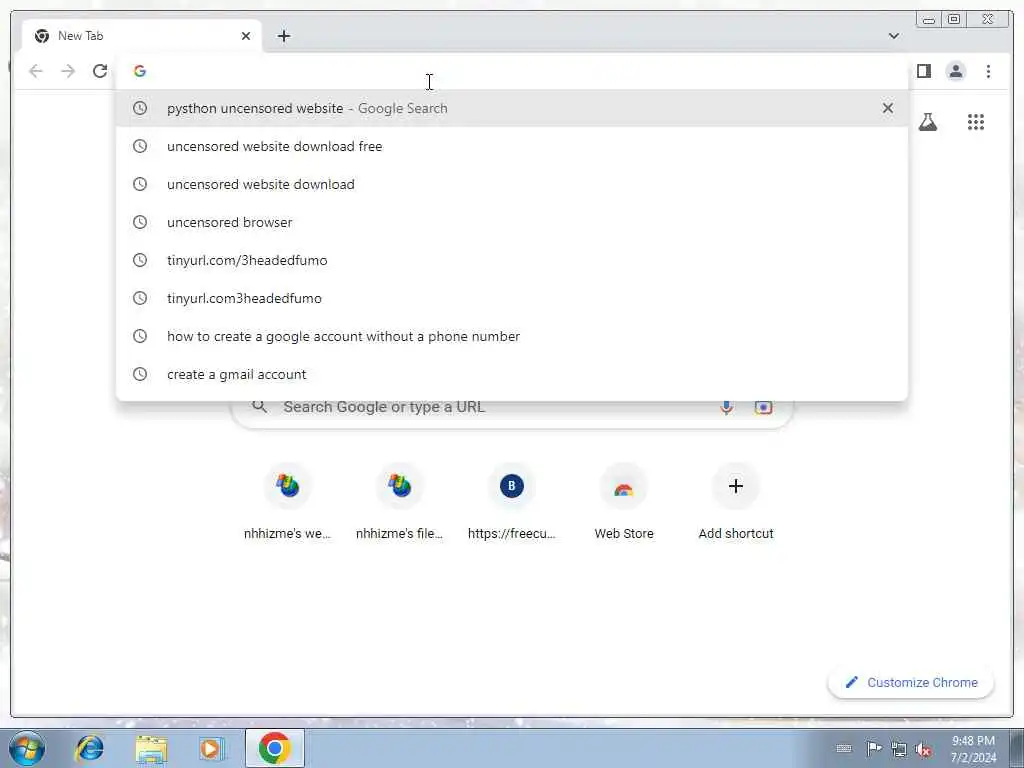Screen dimensions: 1024x768
Task: Click the browser back arrow
Action: [x=36, y=71]
